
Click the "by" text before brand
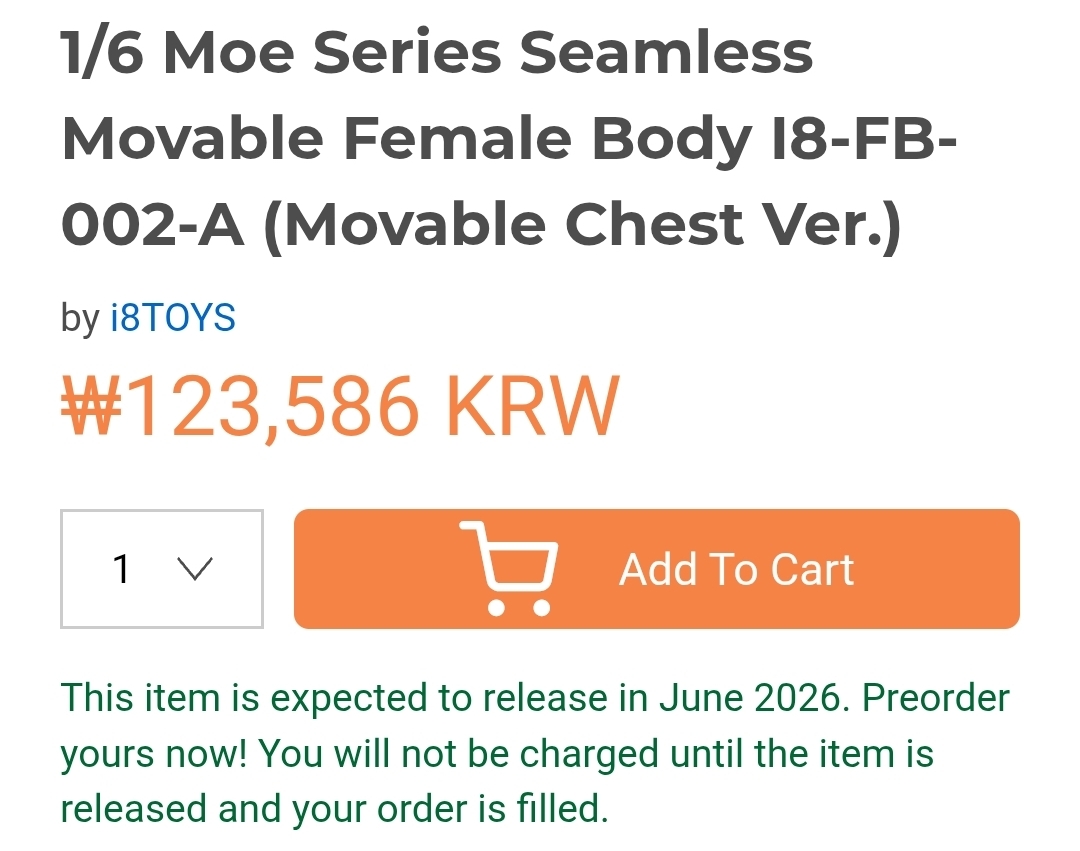(80, 318)
